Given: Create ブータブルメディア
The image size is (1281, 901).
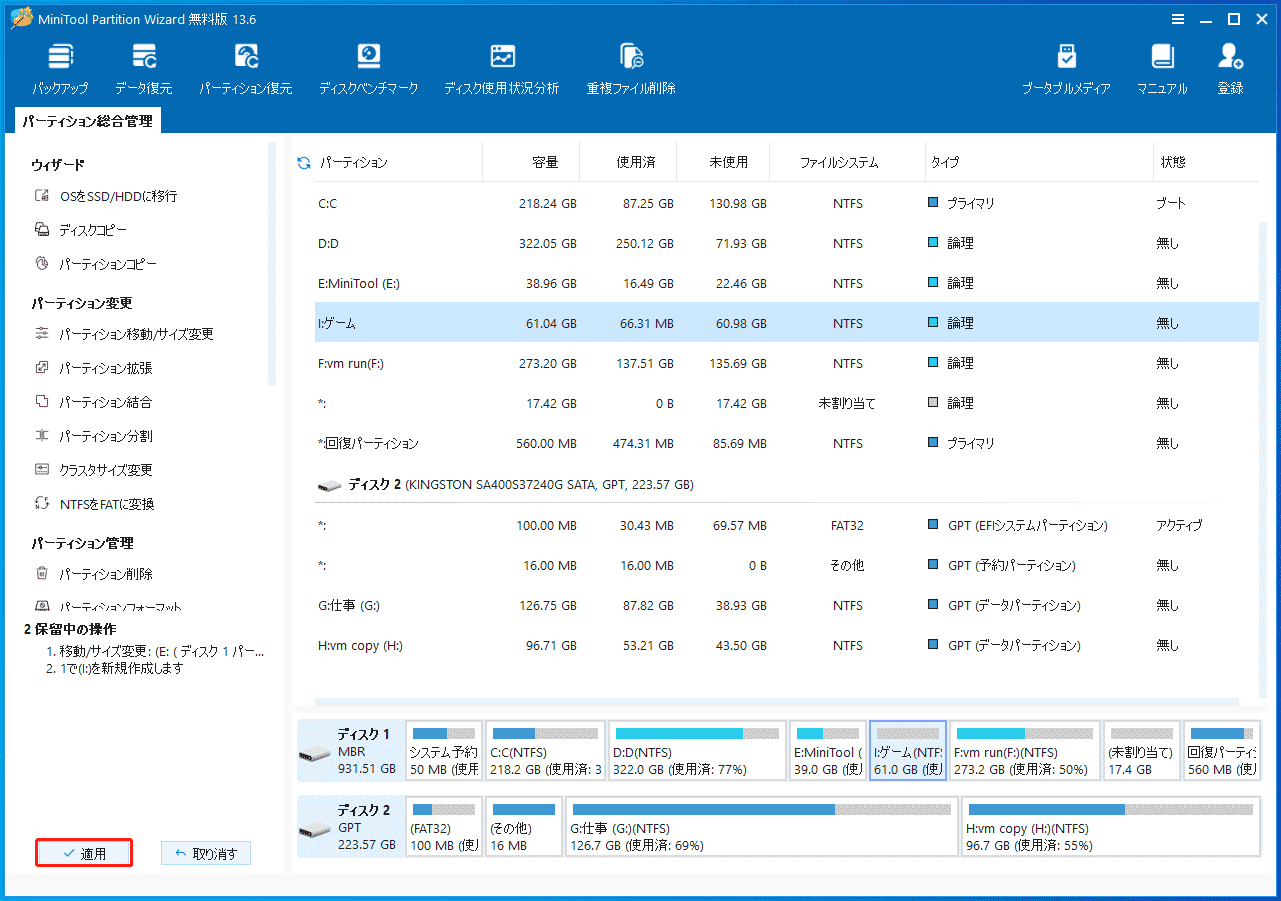Looking at the screenshot, I should click(1066, 69).
